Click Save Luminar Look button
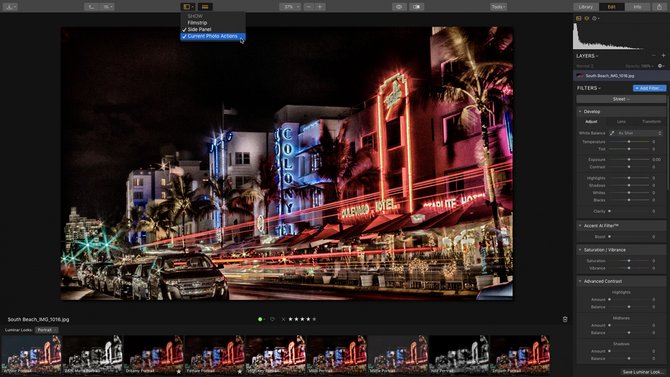 coord(641,372)
